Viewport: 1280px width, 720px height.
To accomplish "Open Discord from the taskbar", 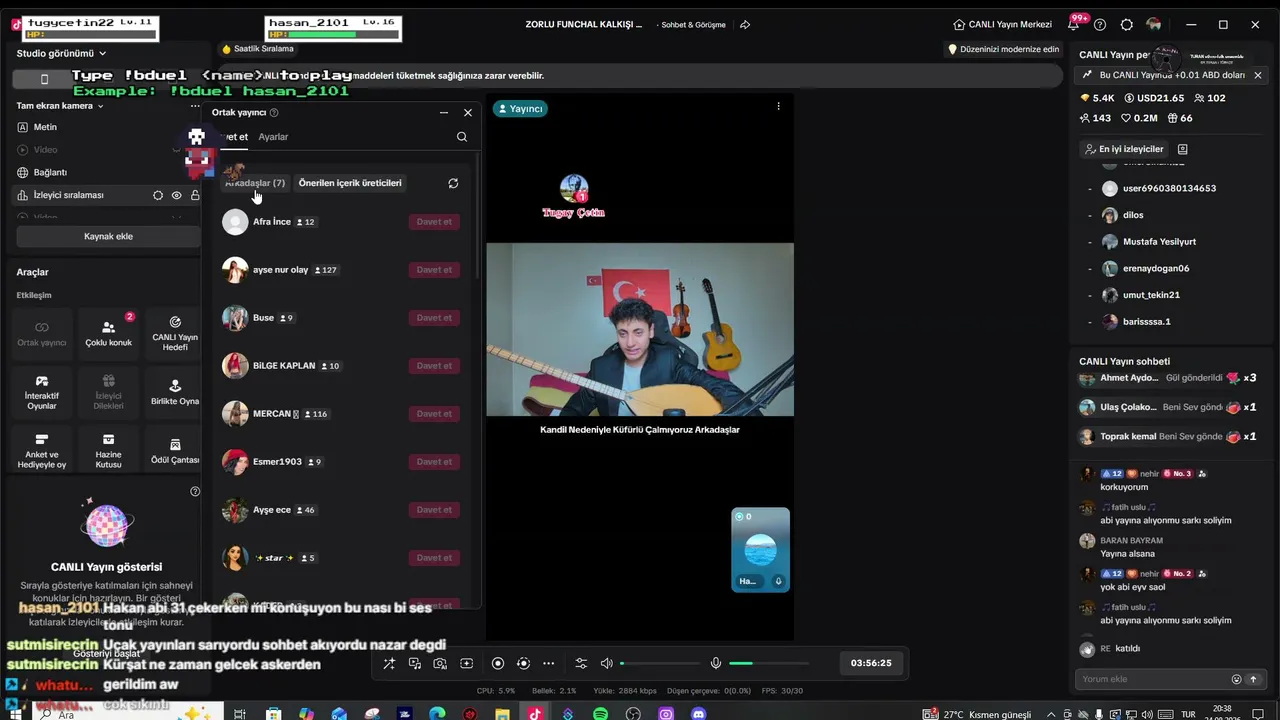I will (x=698, y=714).
